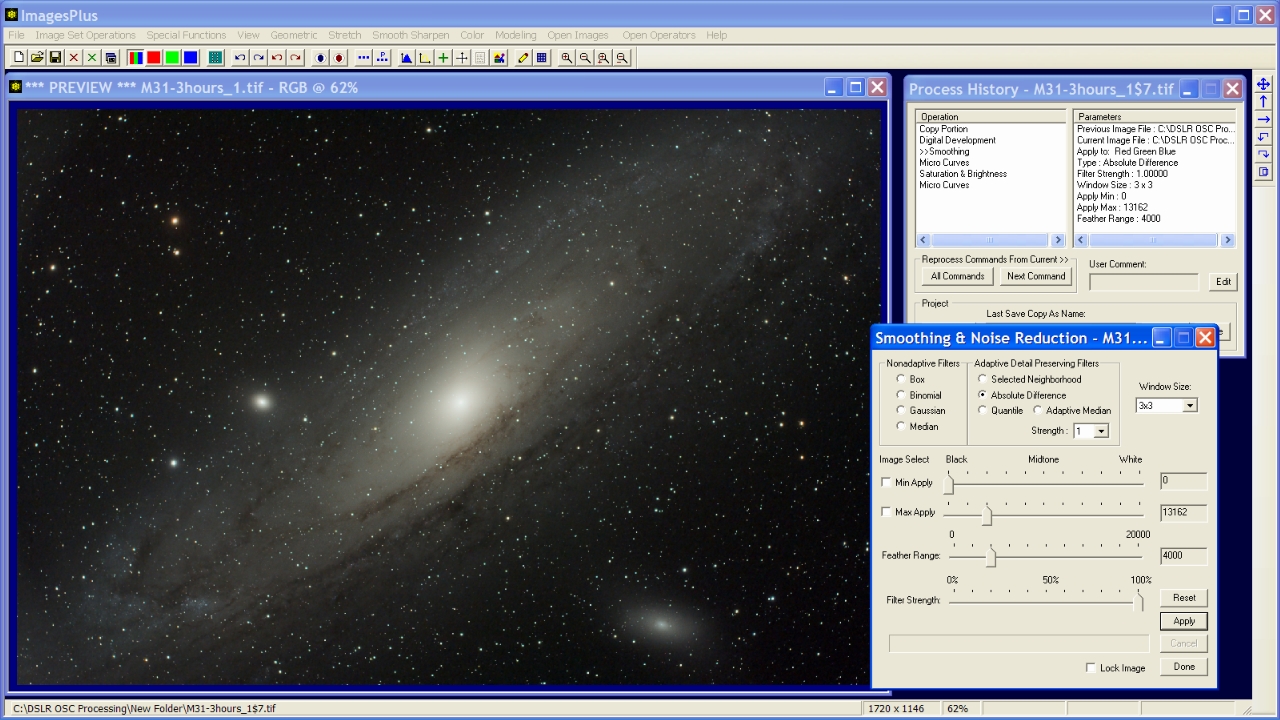Open the Smooth Sharpen menu
The width and height of the screenshot is (1280, 720).
tap(411, 35)
